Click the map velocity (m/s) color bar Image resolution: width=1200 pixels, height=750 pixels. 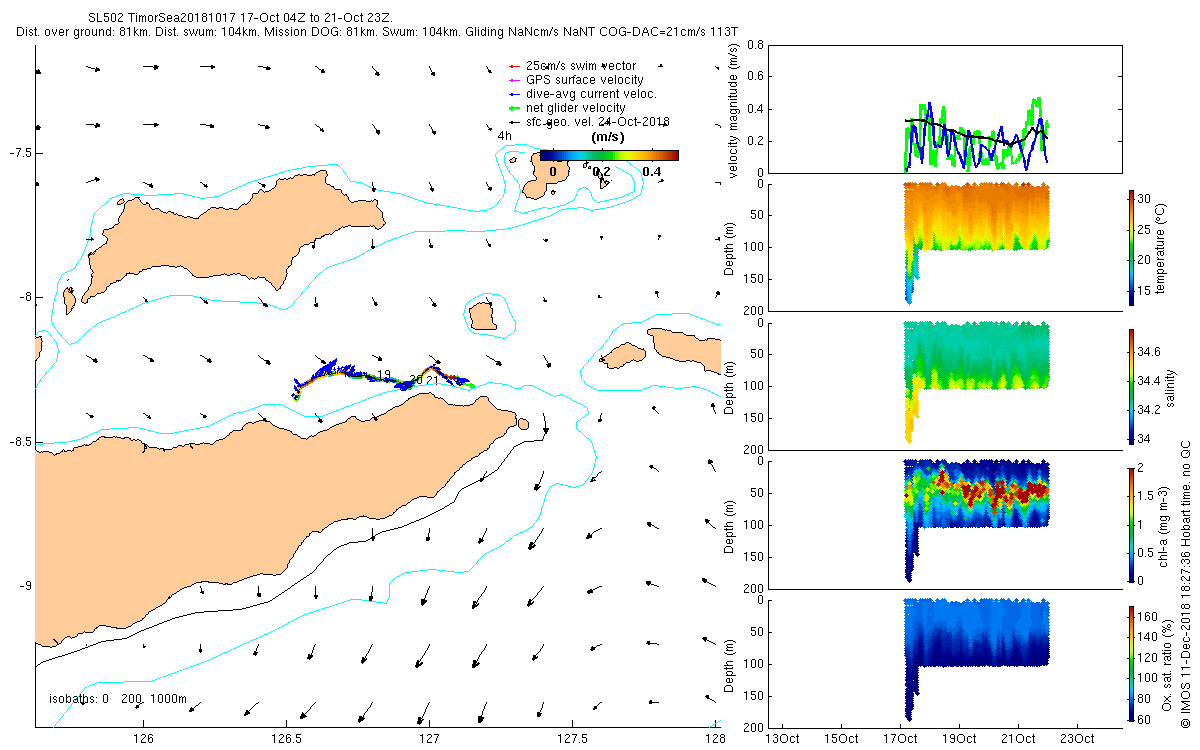(609, 155)
